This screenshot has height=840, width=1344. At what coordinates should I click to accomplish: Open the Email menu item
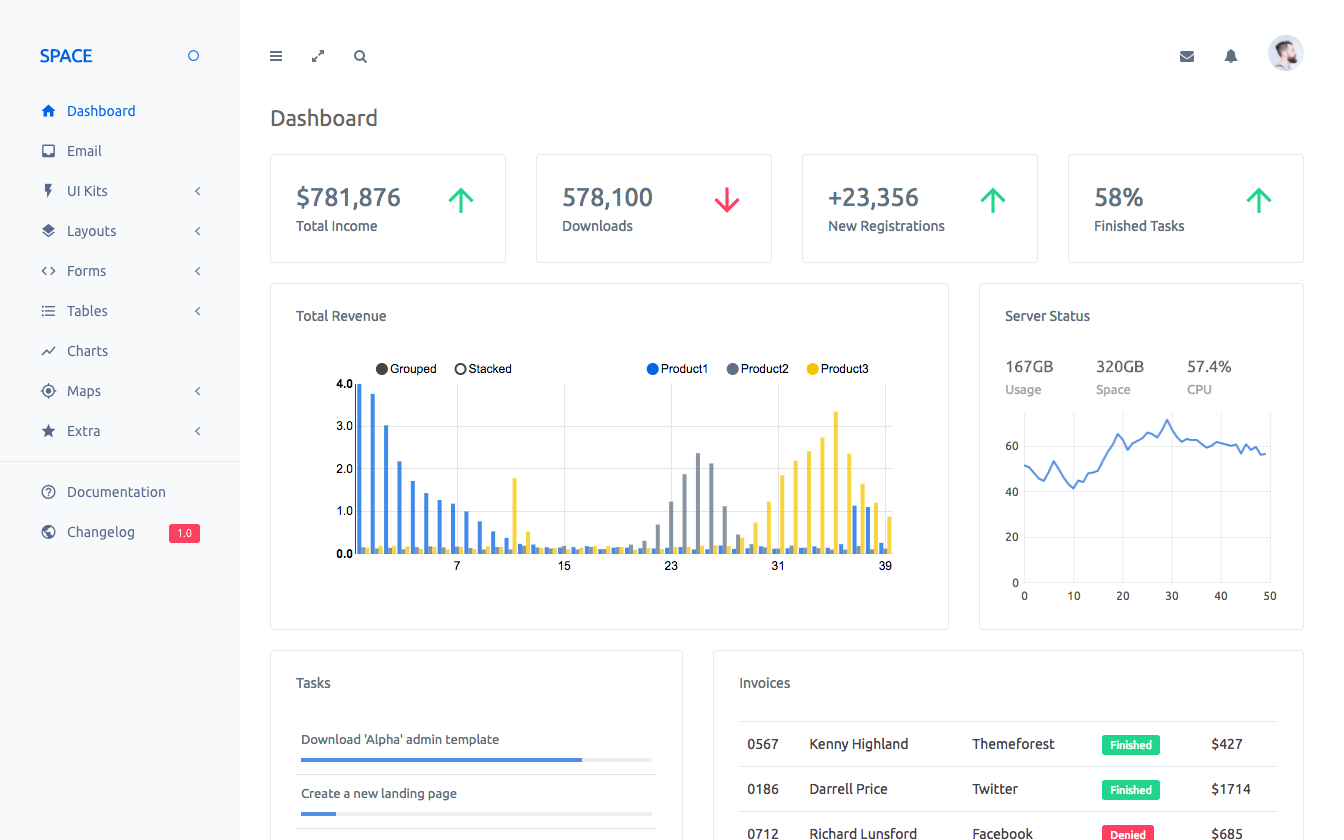coord(84,151)
